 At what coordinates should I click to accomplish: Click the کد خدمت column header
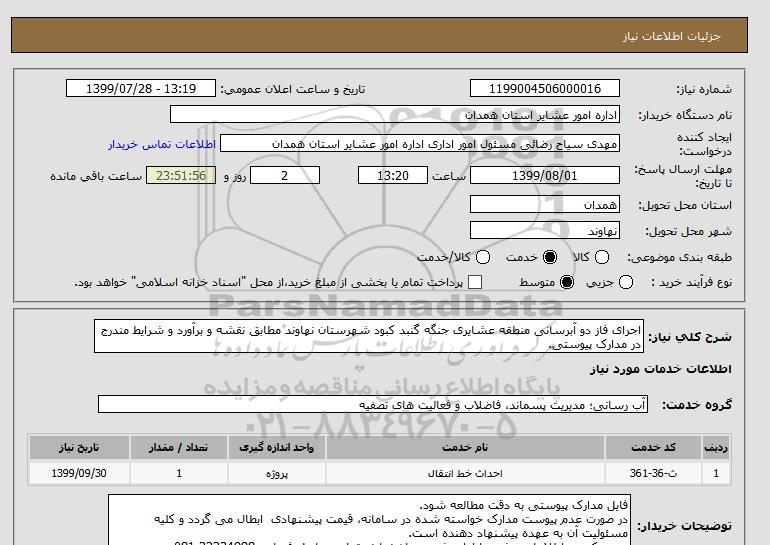tap(653, 447)
